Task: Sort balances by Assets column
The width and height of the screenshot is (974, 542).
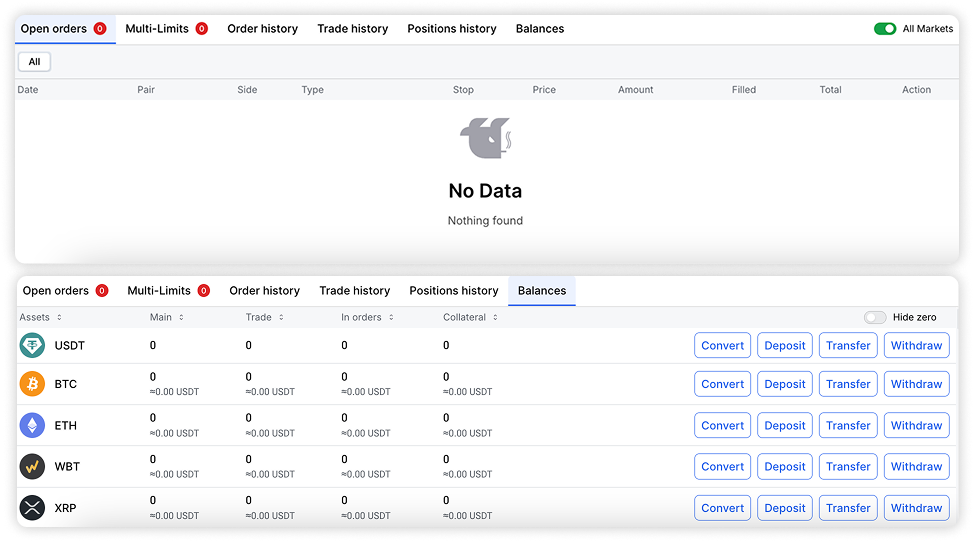Action: 40,318
